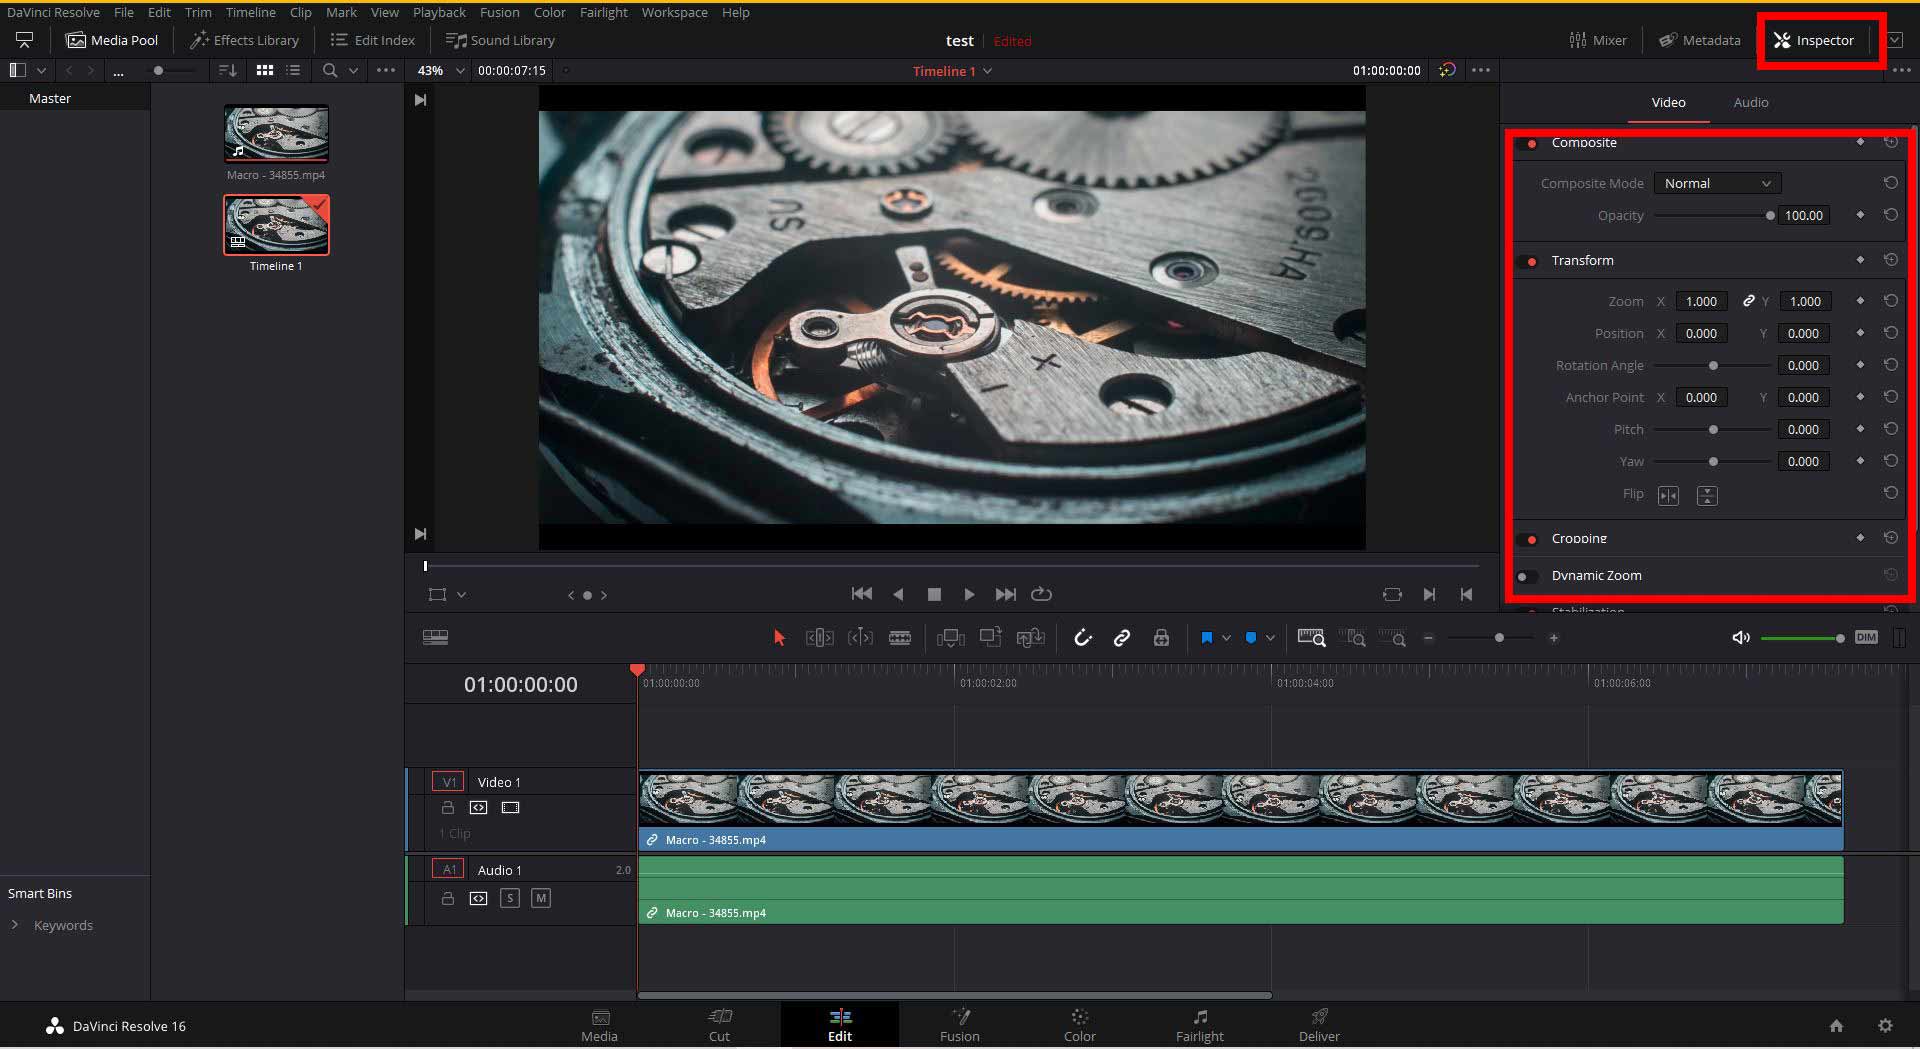Open the Mixer panel
The image size is (1920, 1049).
tap(1597, 40)
